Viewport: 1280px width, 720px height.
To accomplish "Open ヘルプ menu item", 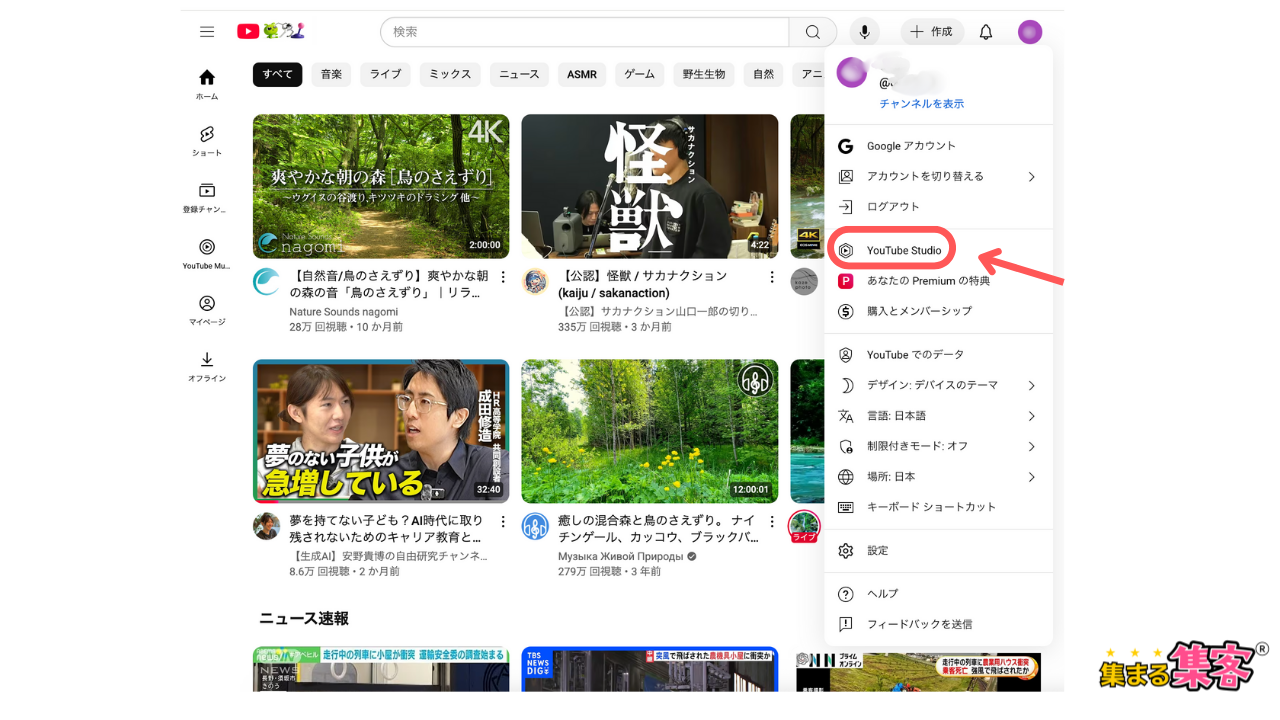I will coord(939,594).
